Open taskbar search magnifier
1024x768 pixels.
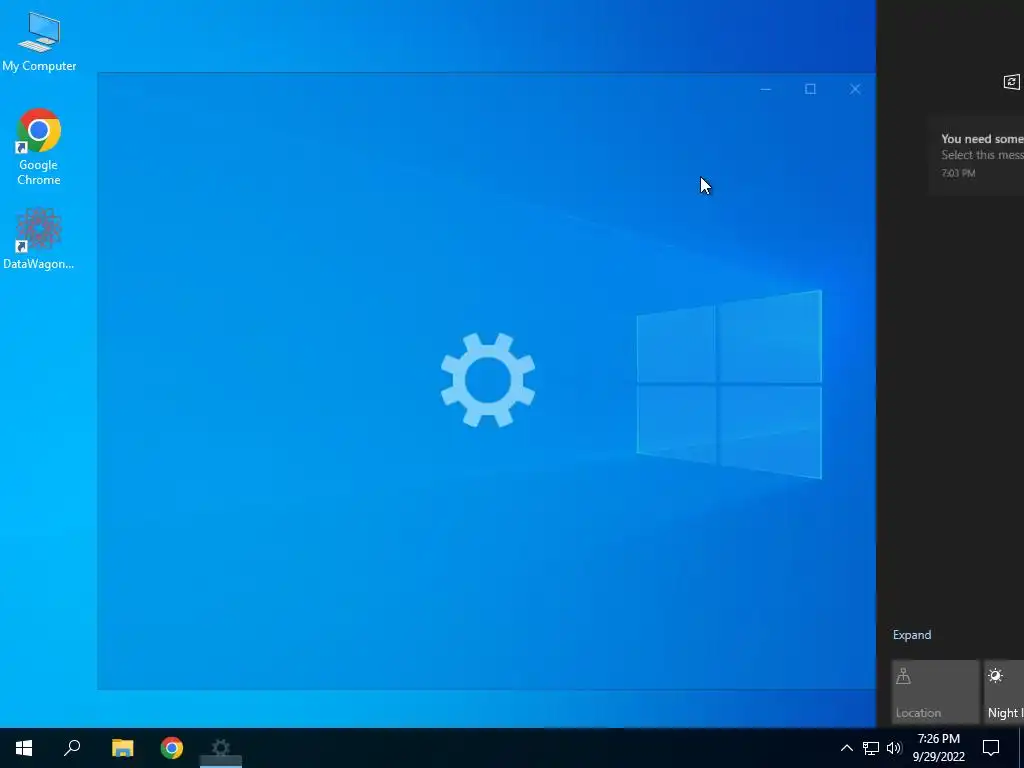(x=72, y=748)
